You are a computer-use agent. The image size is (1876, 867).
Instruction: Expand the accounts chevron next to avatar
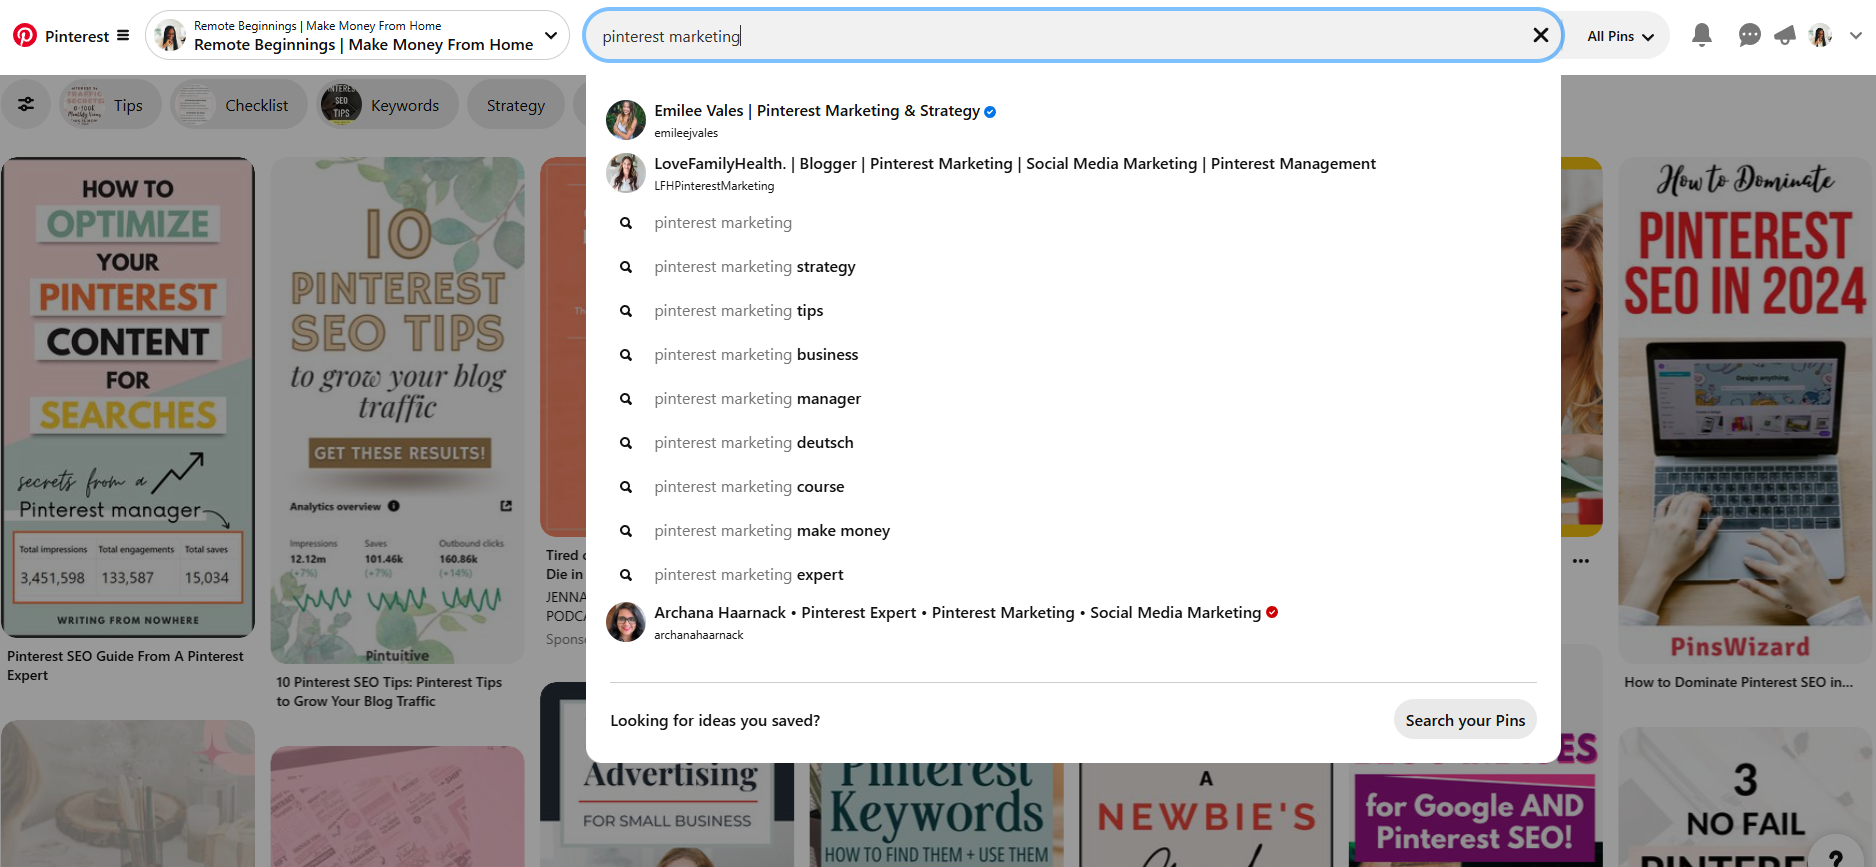1856,36
